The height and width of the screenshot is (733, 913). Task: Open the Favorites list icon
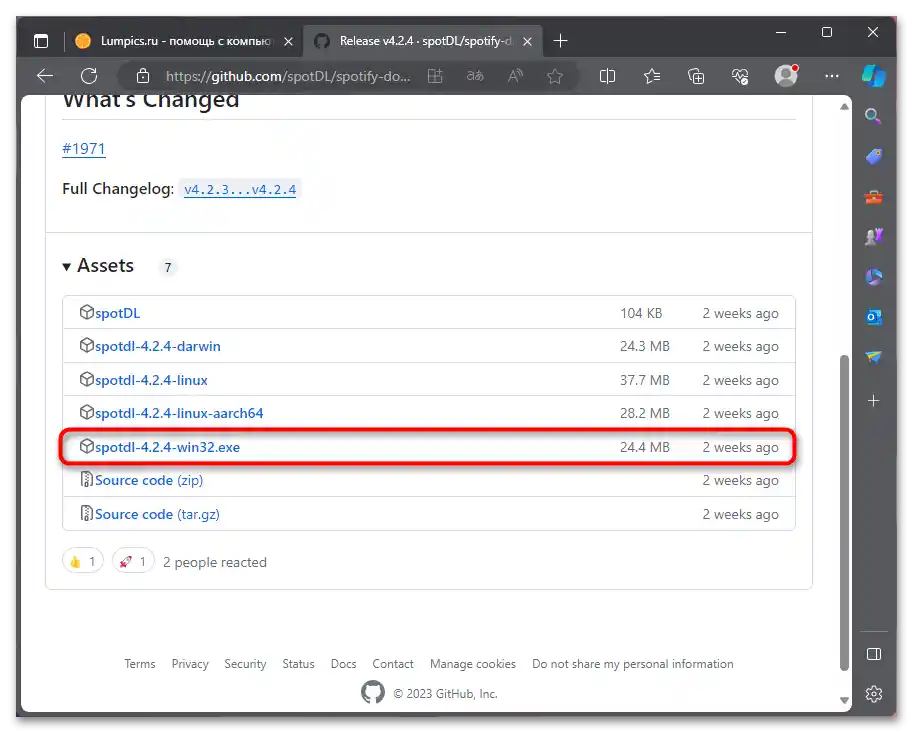pos(652,76)
